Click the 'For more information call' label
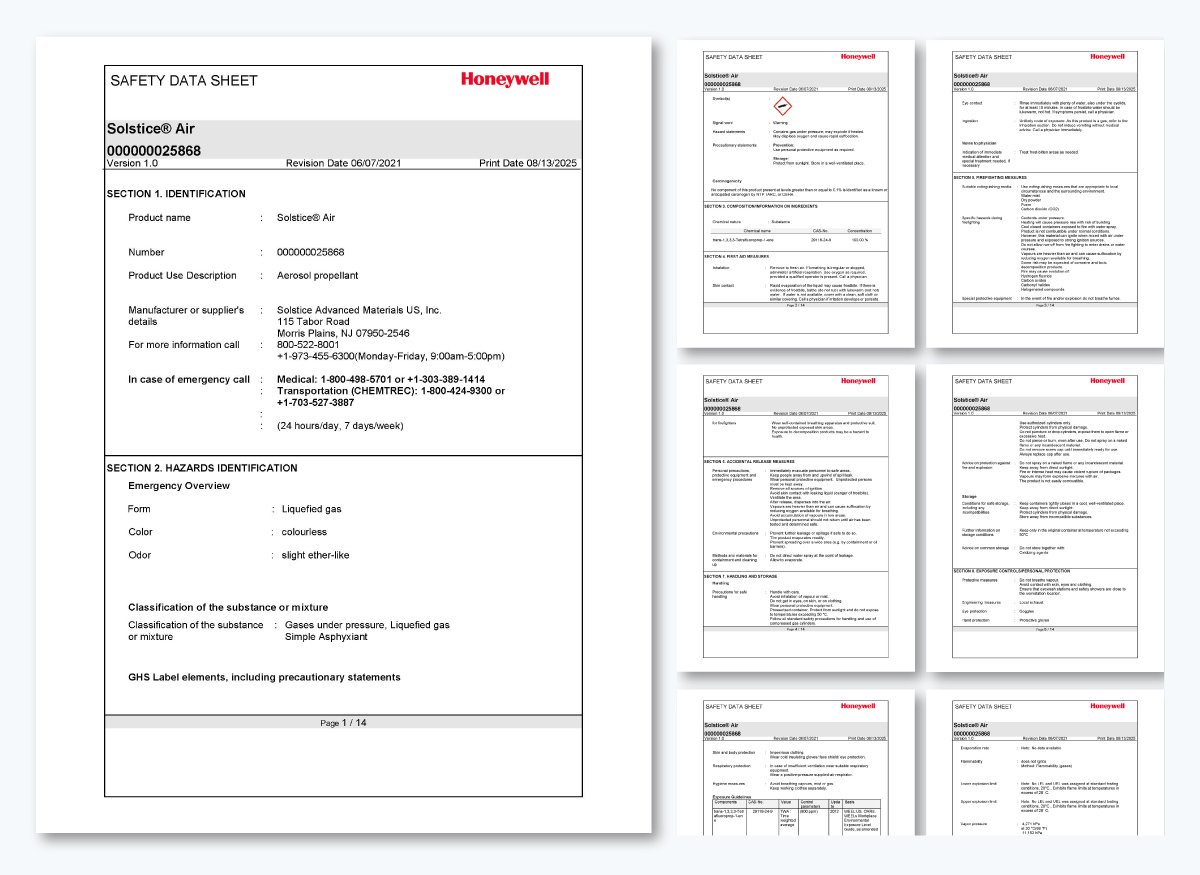Screen dimensions: 1200x875 tap(184, 345)
